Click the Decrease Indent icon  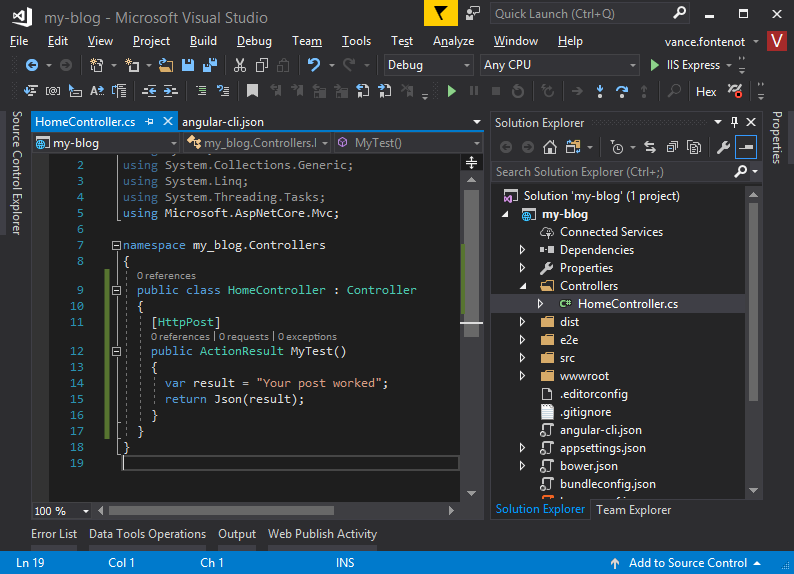coord(148,91)
